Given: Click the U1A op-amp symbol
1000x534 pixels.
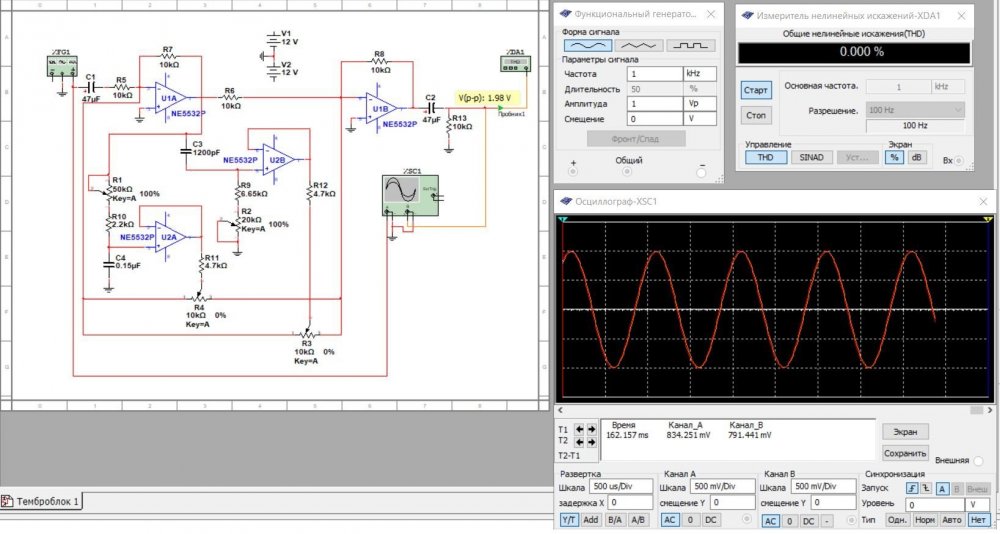Looking at the screenshot, I should (168, 97).
